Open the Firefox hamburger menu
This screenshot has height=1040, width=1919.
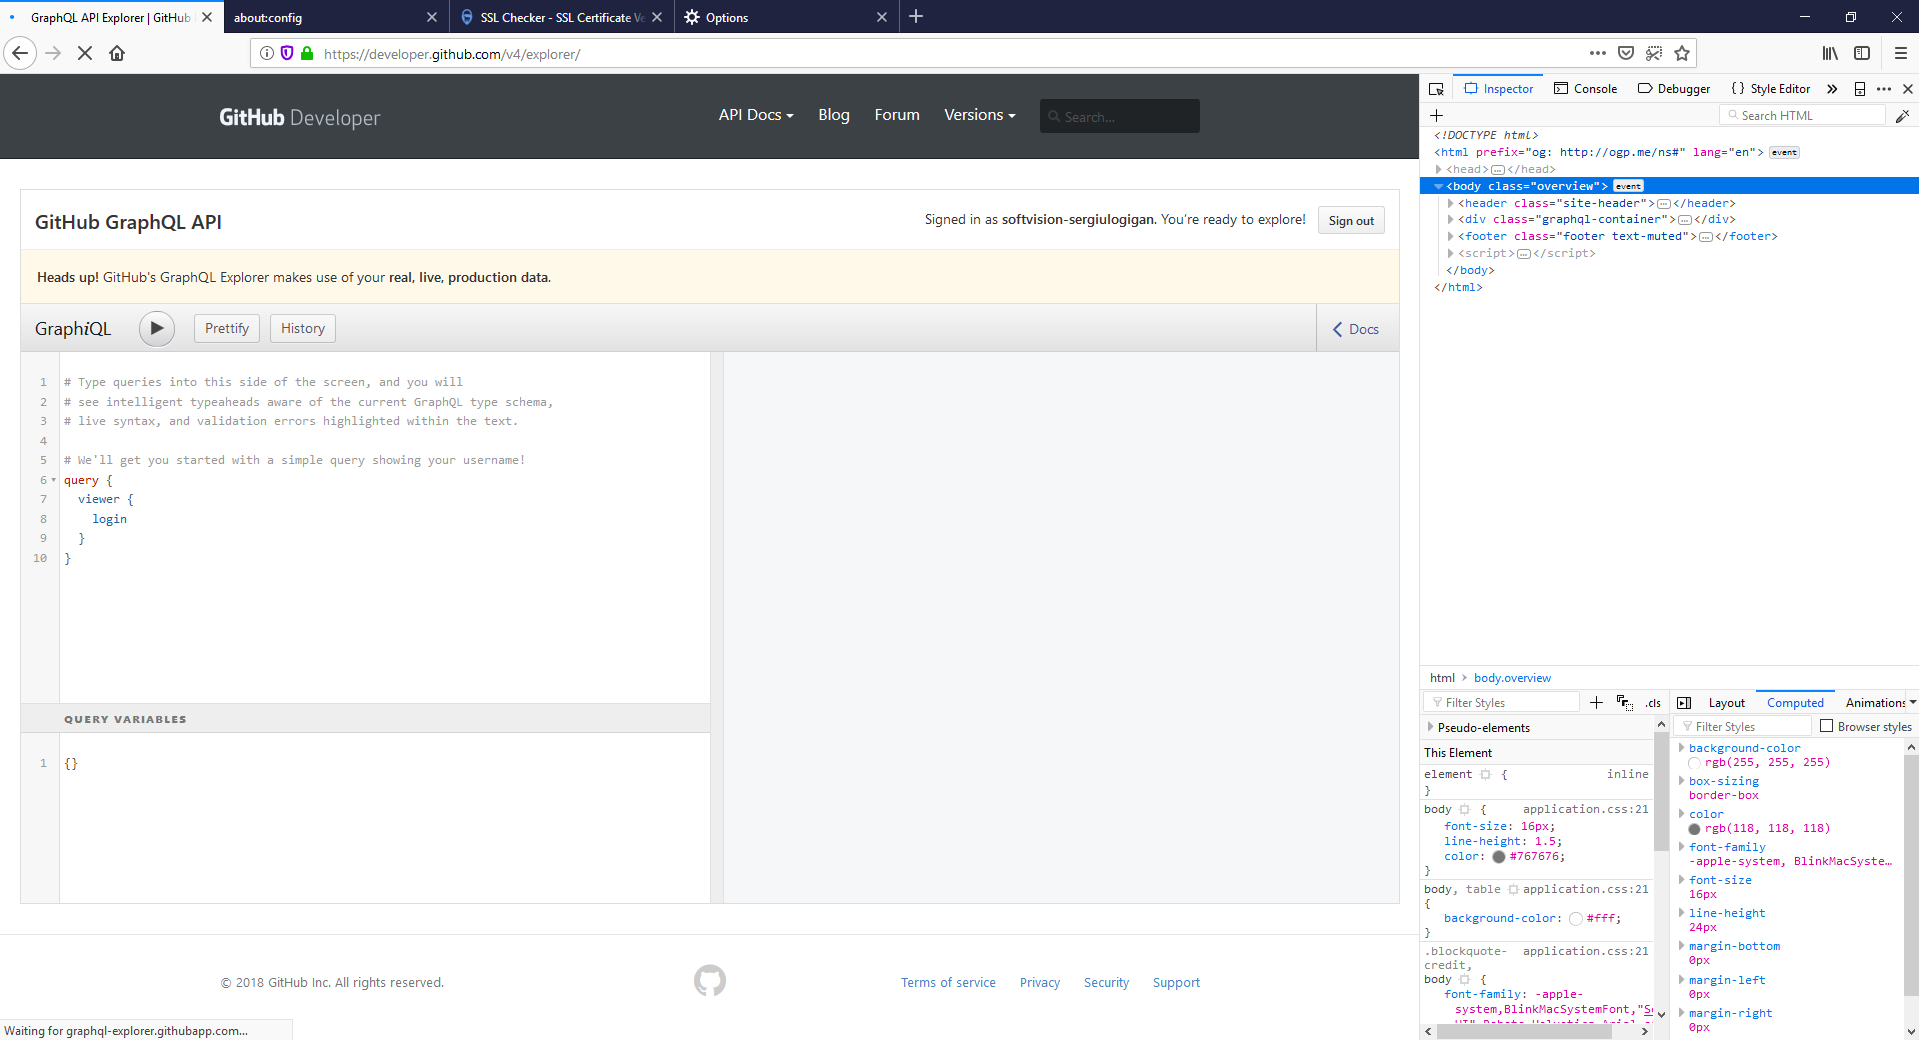[1900, 53]
